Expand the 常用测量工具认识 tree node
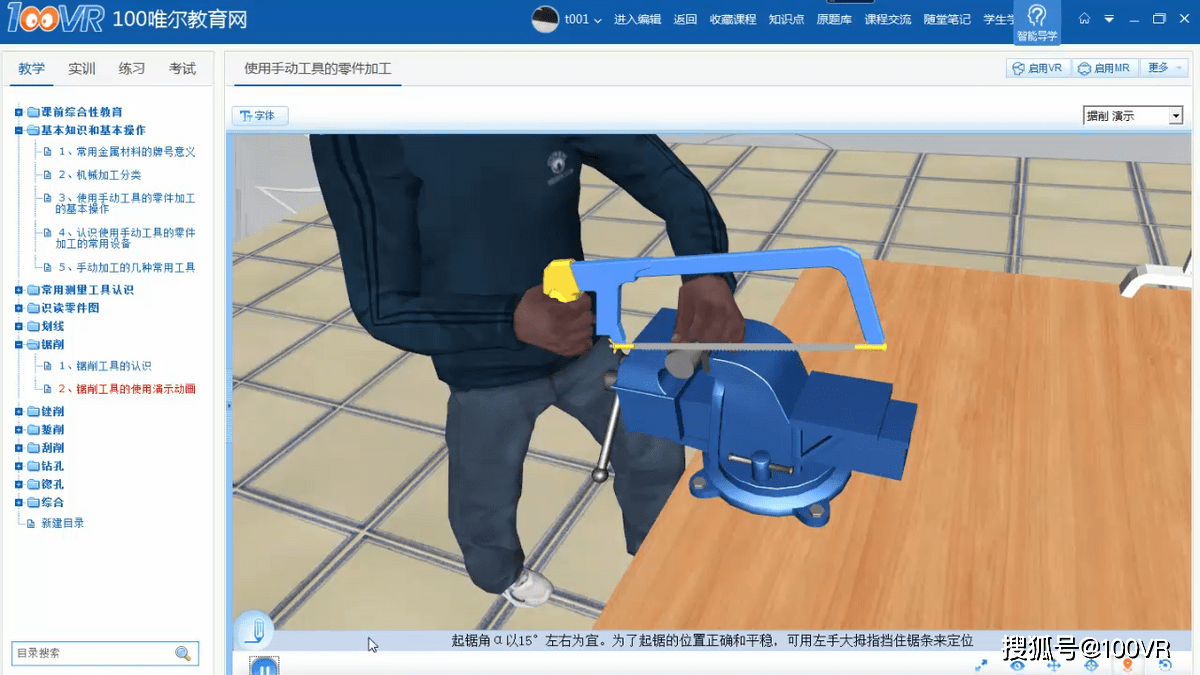Screen dimensions: 1200x675 18,290
